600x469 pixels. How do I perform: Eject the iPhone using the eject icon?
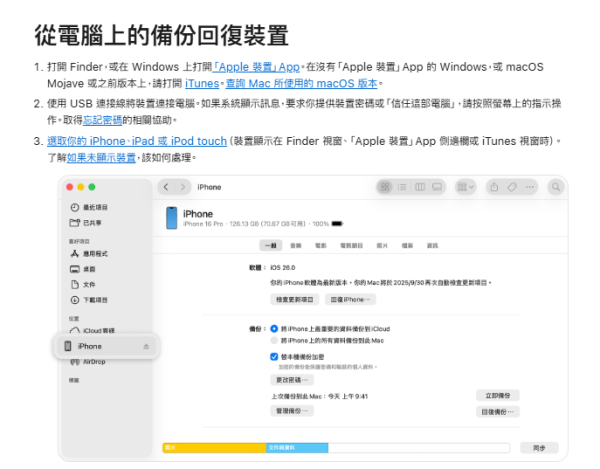point(146,346)
